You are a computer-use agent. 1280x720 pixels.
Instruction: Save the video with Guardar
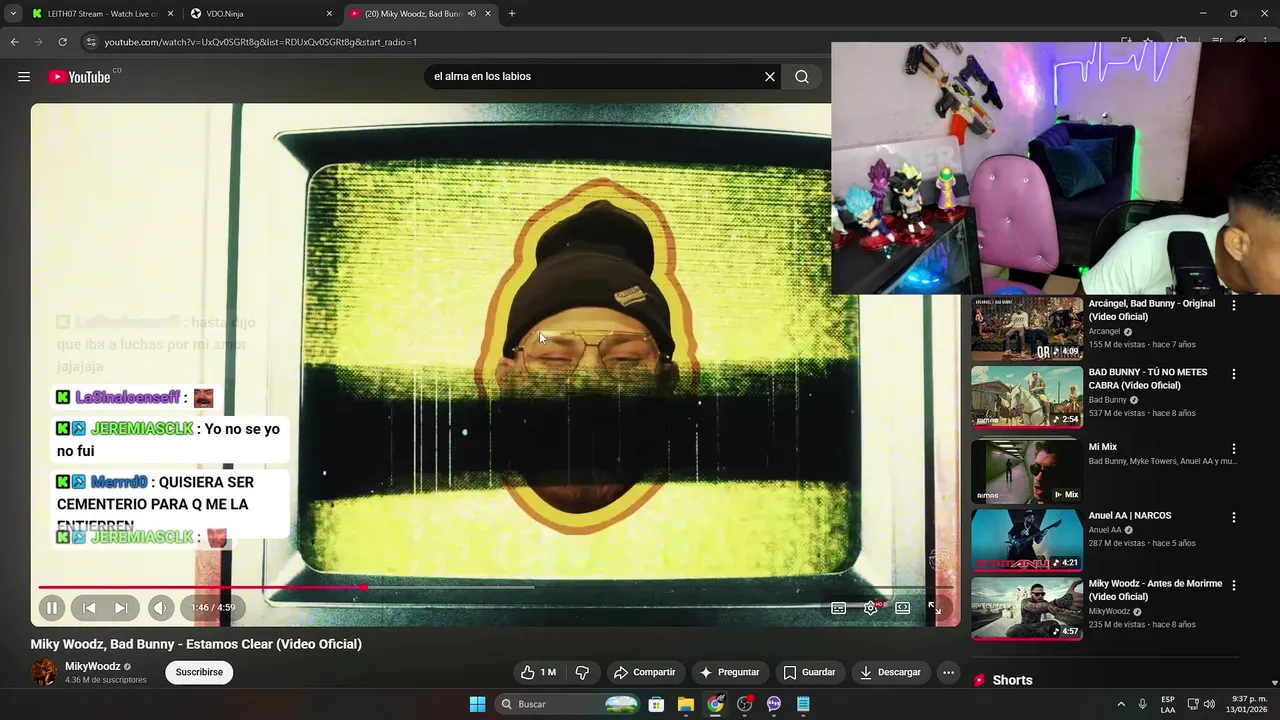(809, 672)
